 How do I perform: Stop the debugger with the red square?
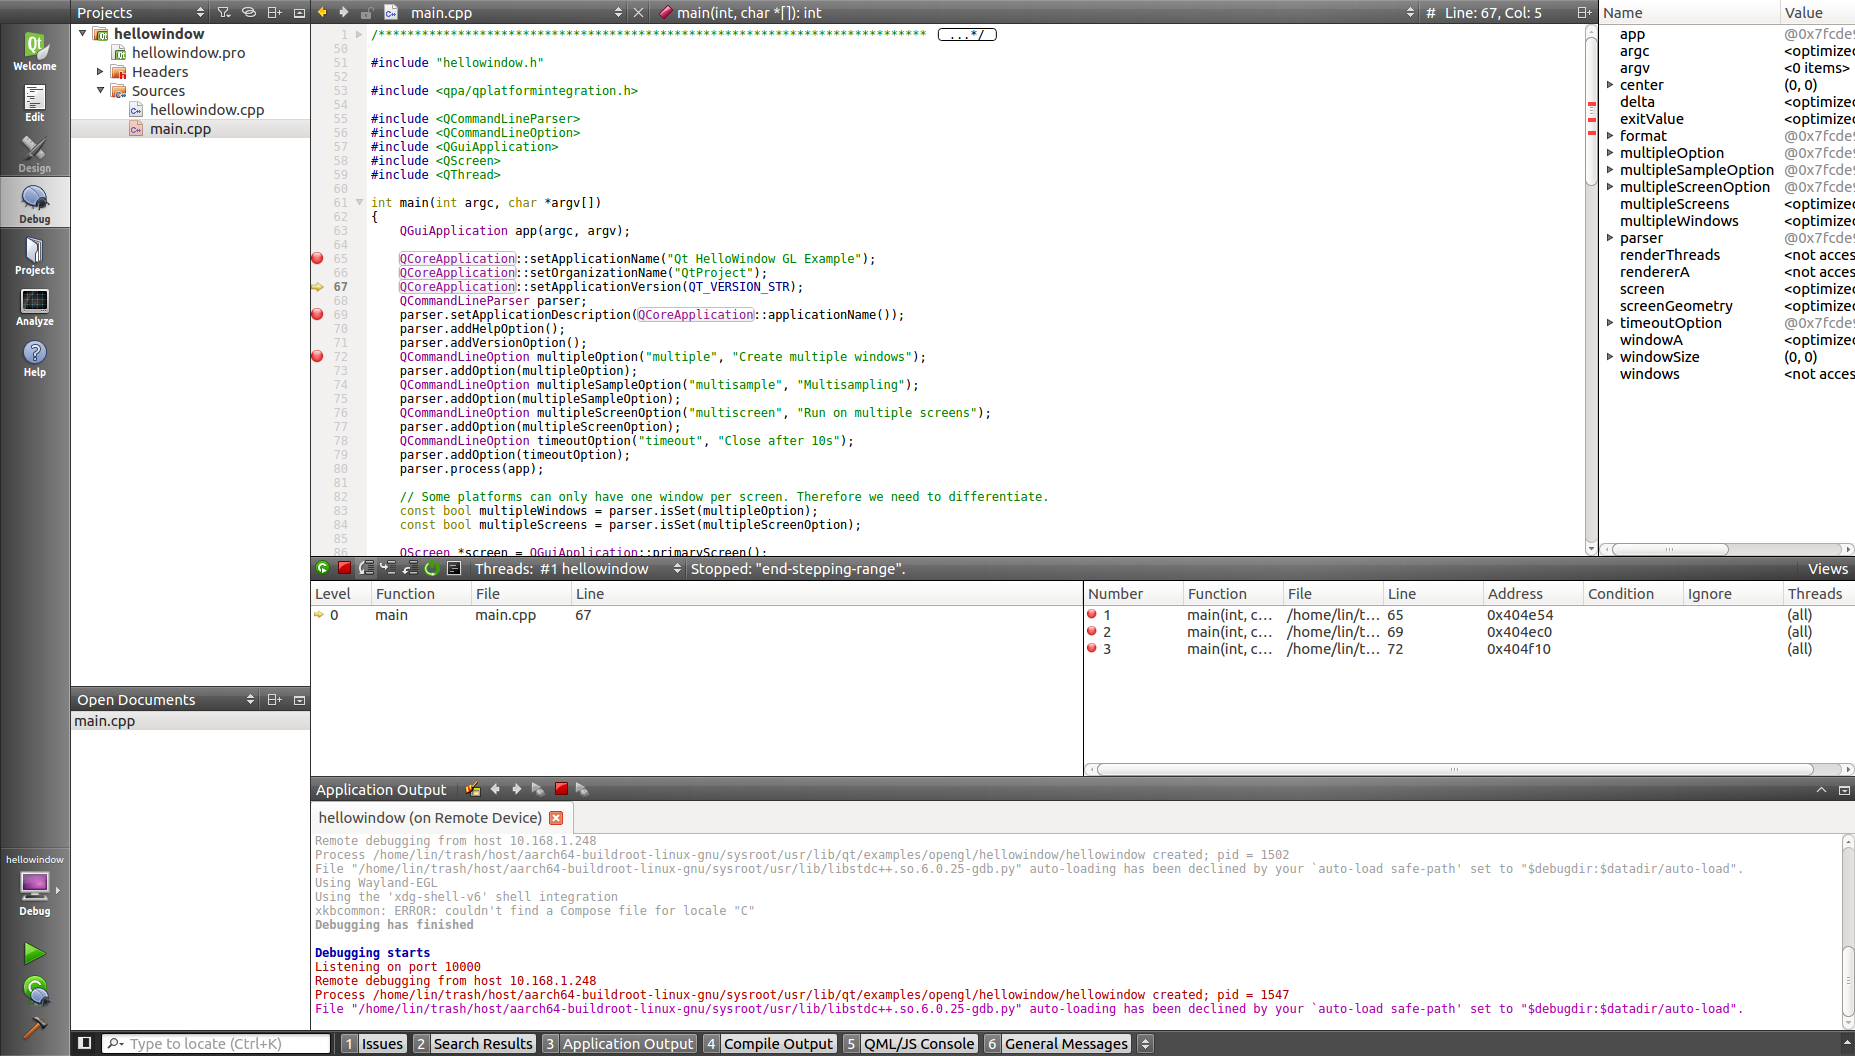coord(344,568)
